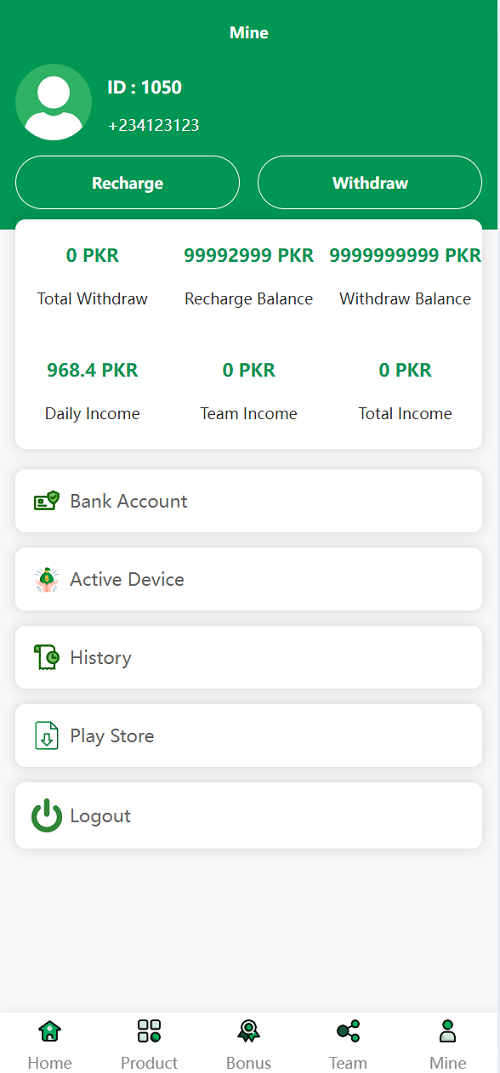Click the Bank Account card icon

[47, 501]
